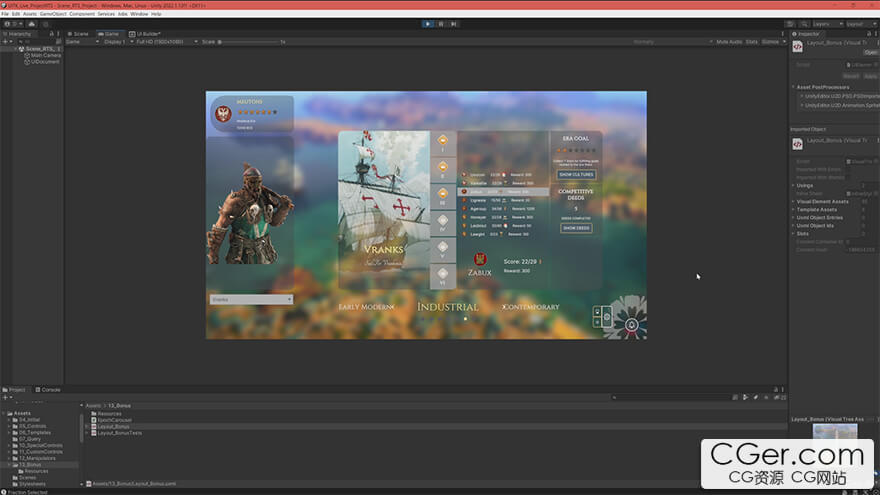Click the SHOW CULTURES button

pyautogui.click(x=576, y=175)
